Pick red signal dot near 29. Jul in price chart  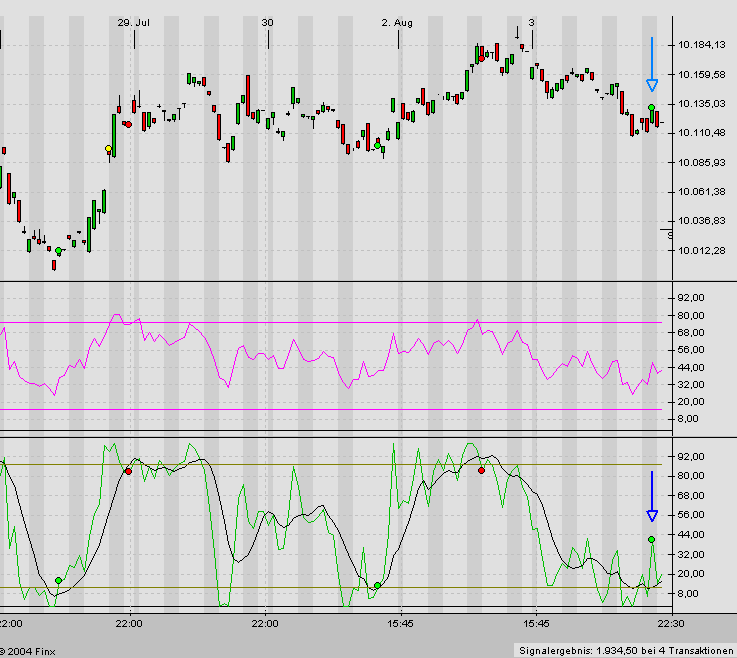pyautogui.click(x=128, y=124)
